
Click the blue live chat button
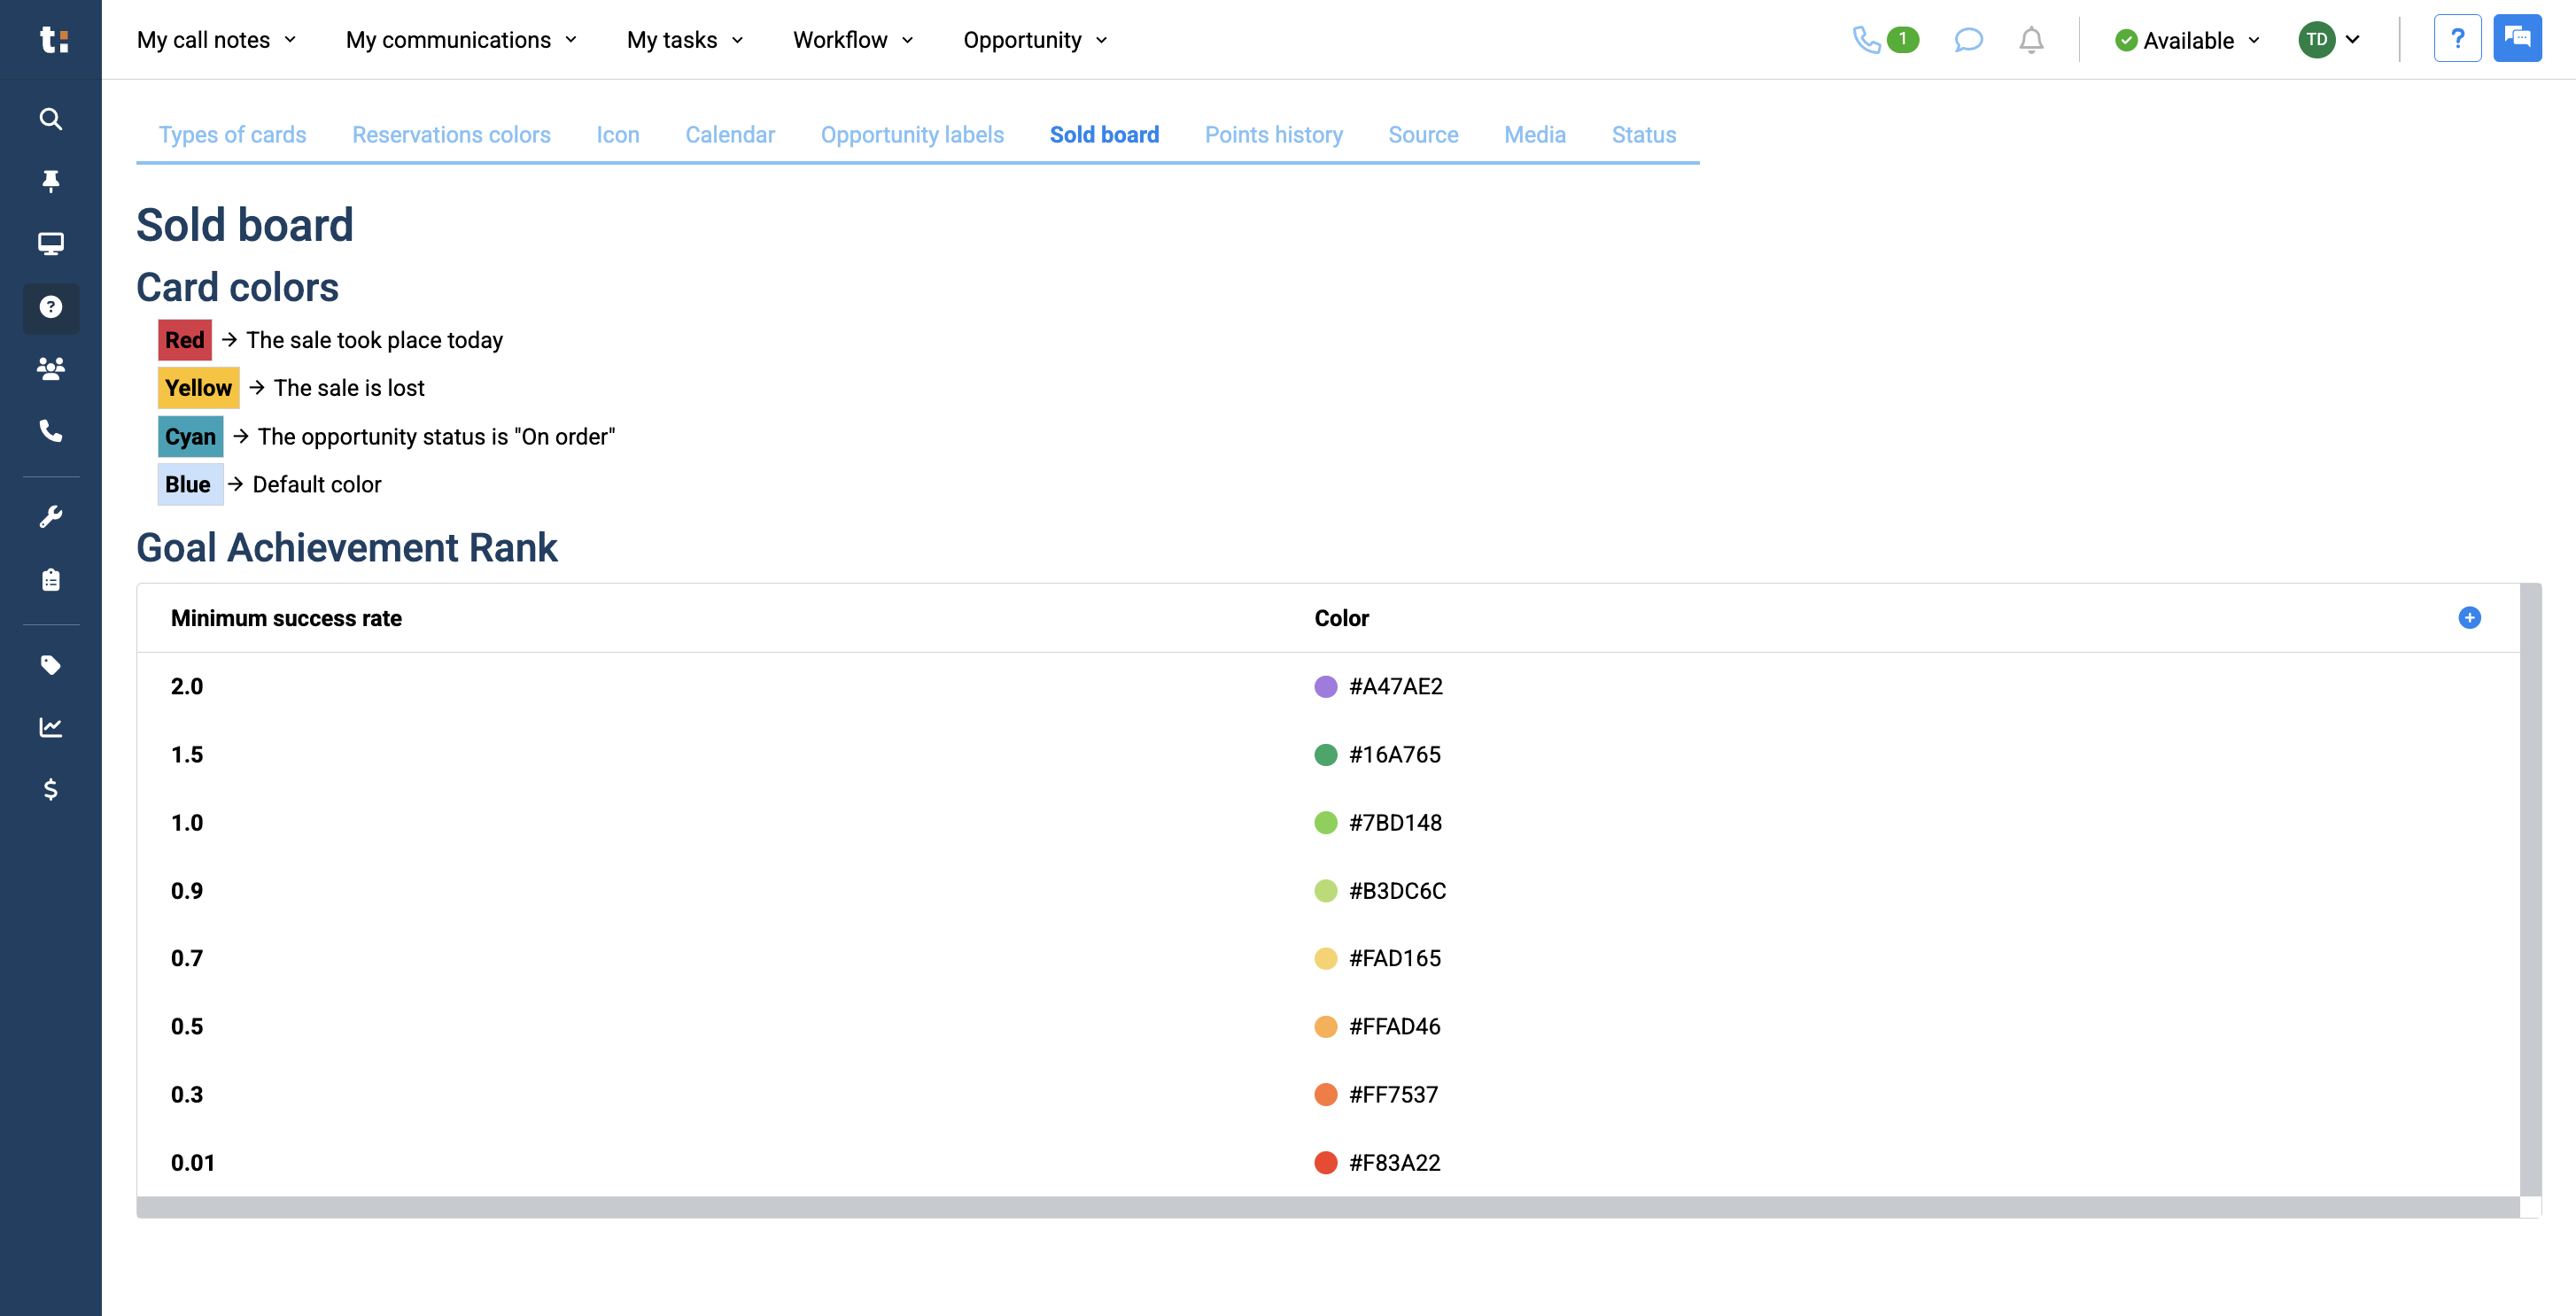2516,39
